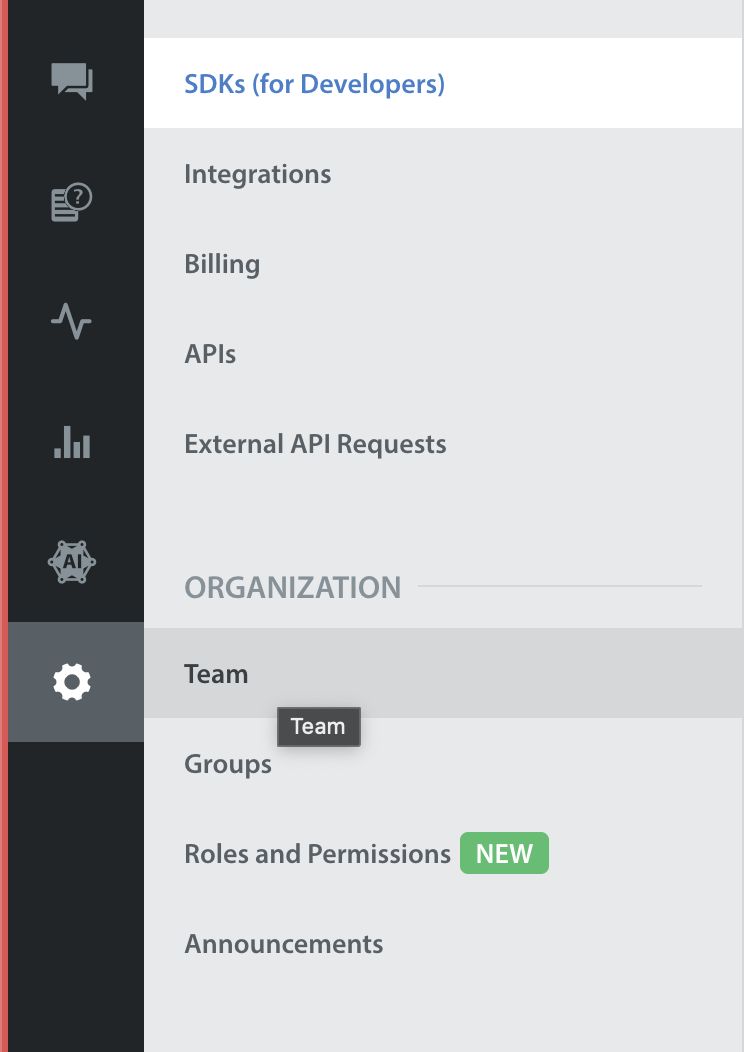
Task: Click the dark Team tooltip label
Action: tap(319, 727)
